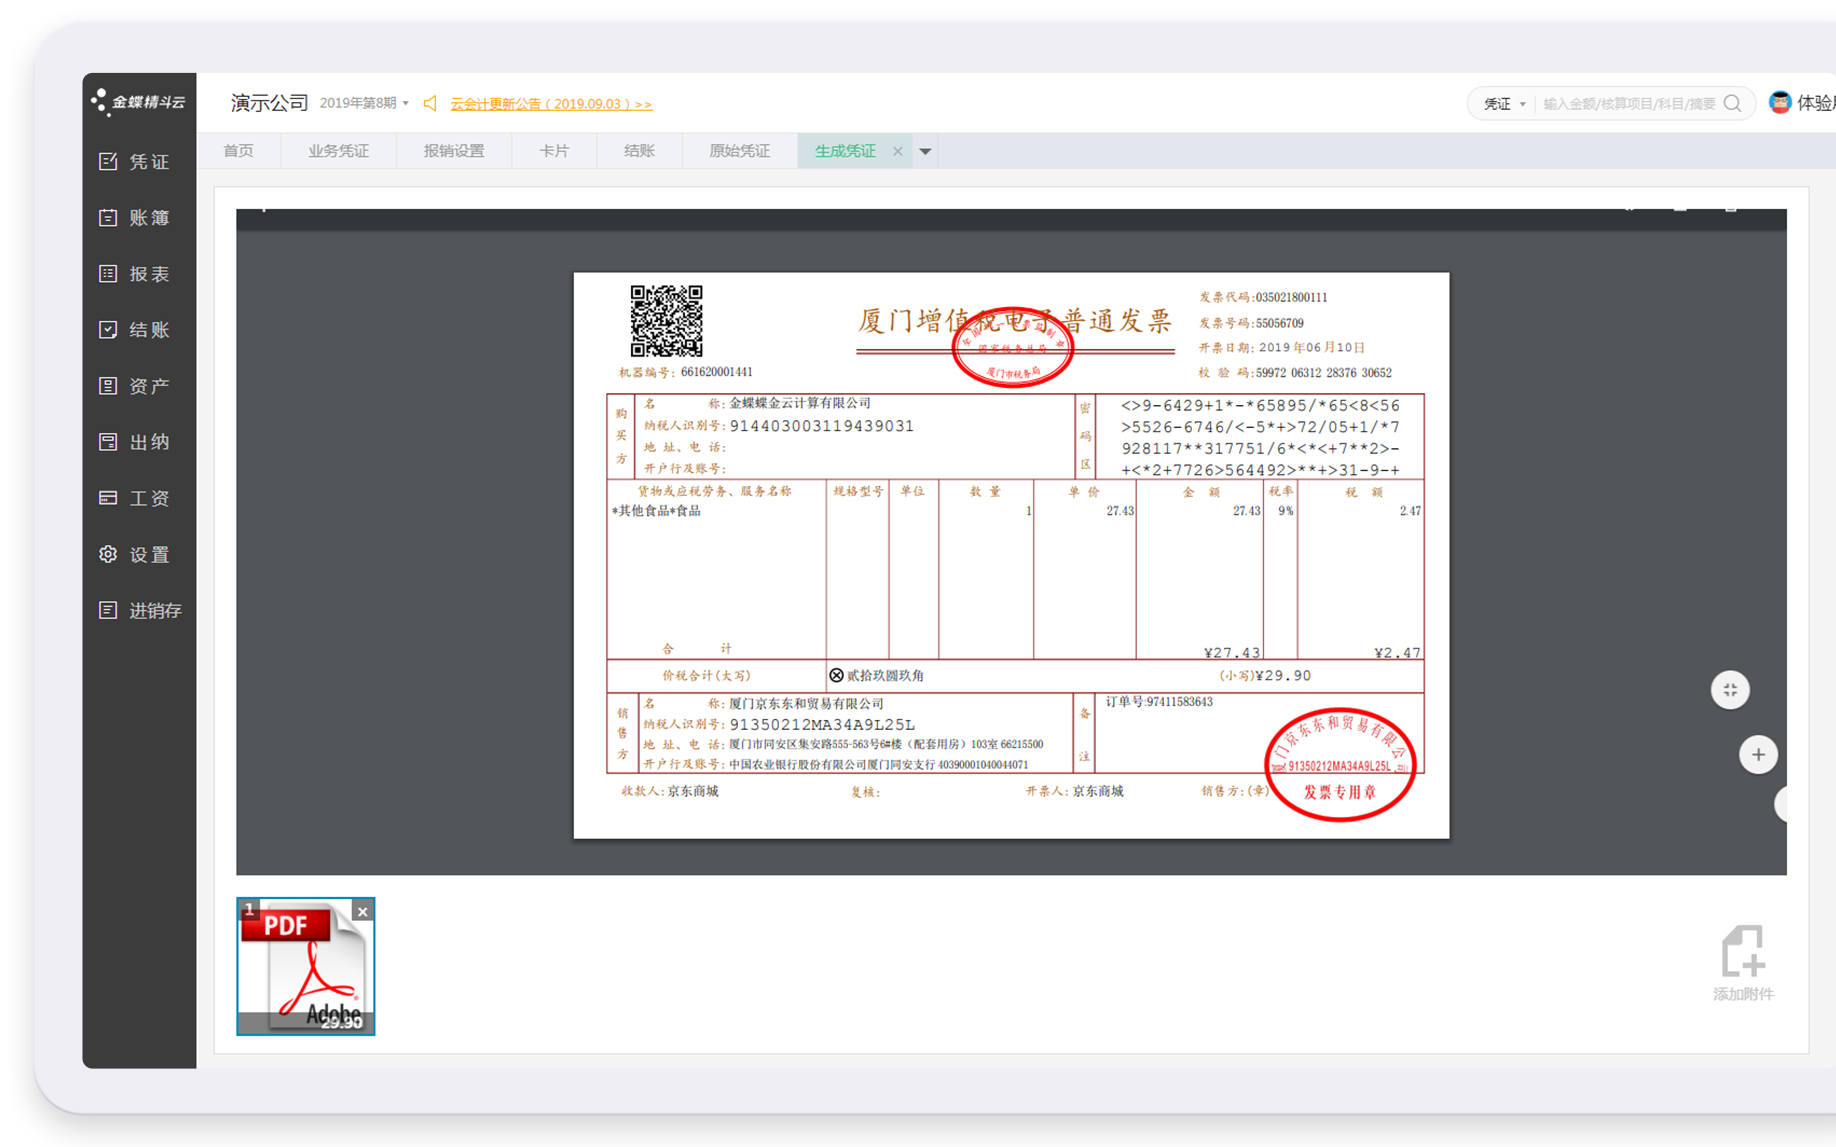Image resolution: width=1836 pixels, height=1147 pixels.
Task: Open the 设置 (settings) sidebar module
Action: [x=137, y=554]
